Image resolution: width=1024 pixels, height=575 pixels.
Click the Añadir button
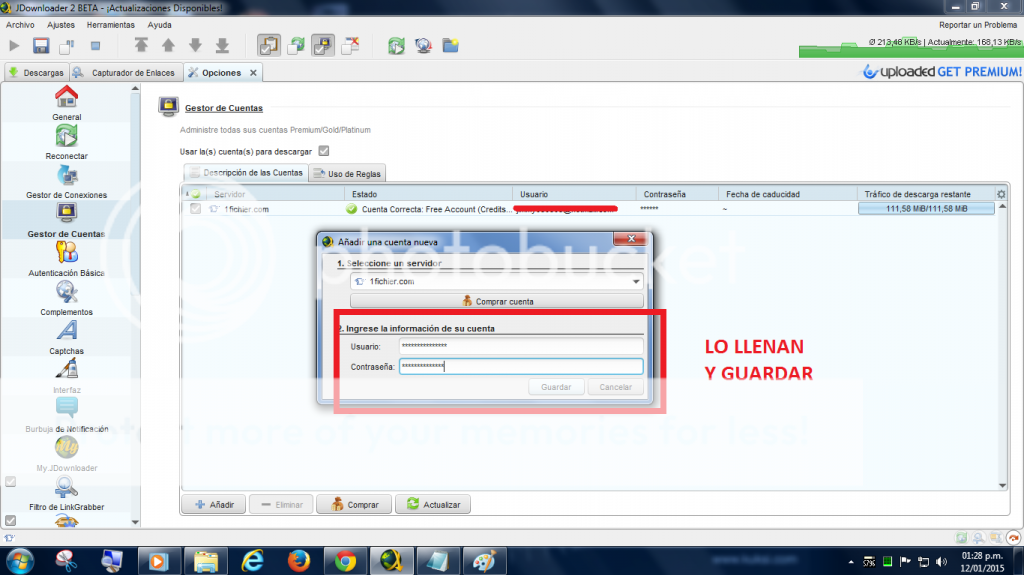(214, 504)
